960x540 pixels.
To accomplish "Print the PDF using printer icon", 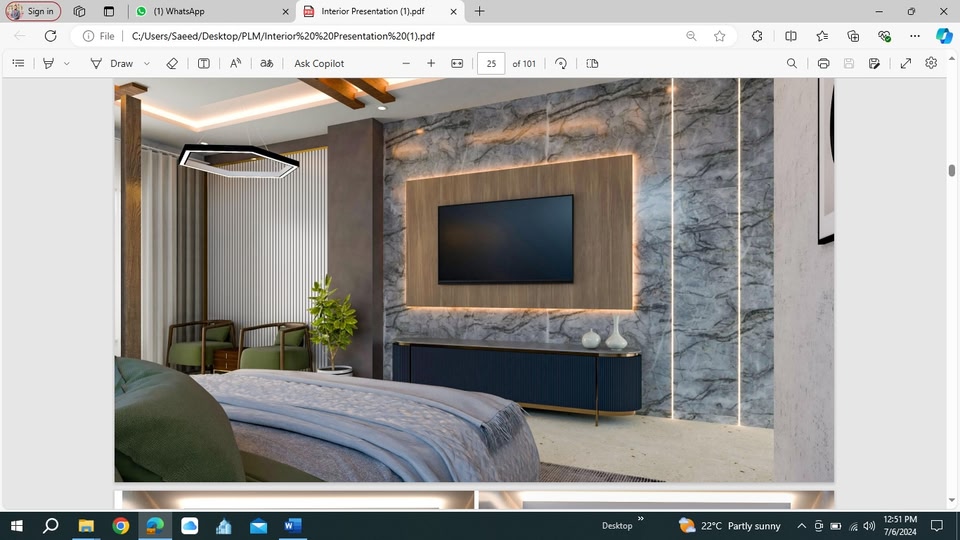I will (823, 63).
